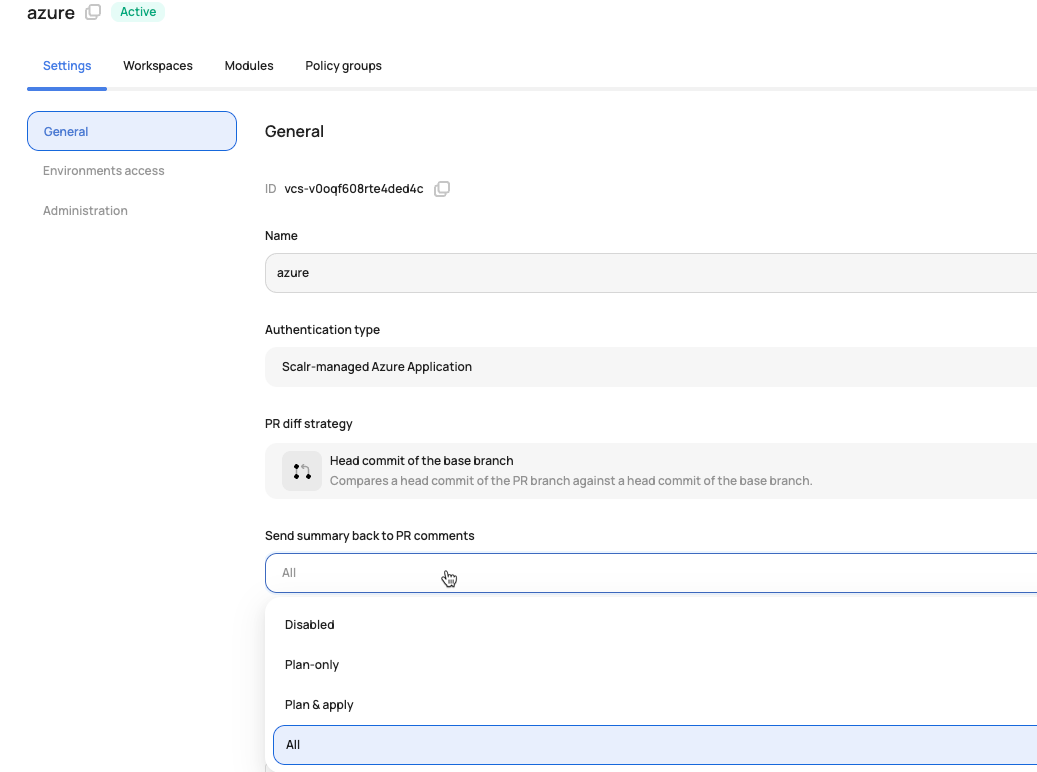Image resolution: width=1037 pixels, height=772 pixels.
Task: Copy the azure provider name icon
Action: (93, 12)
